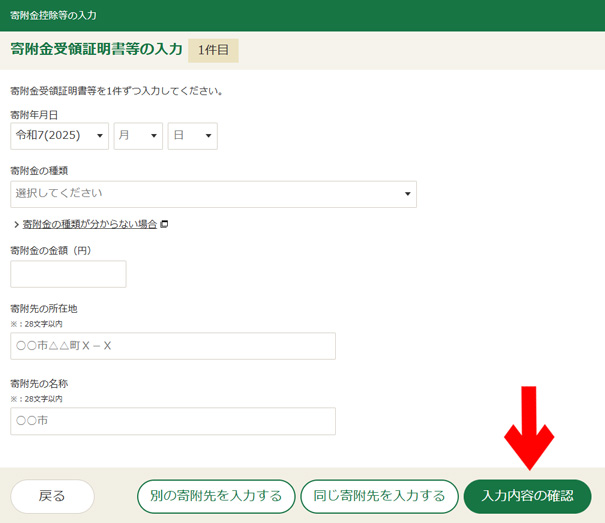Image resolution: width=605 pixels, height=523 pixels.
Task: Expand the 月 month dropdown
Action: click(x=138, y=136)
